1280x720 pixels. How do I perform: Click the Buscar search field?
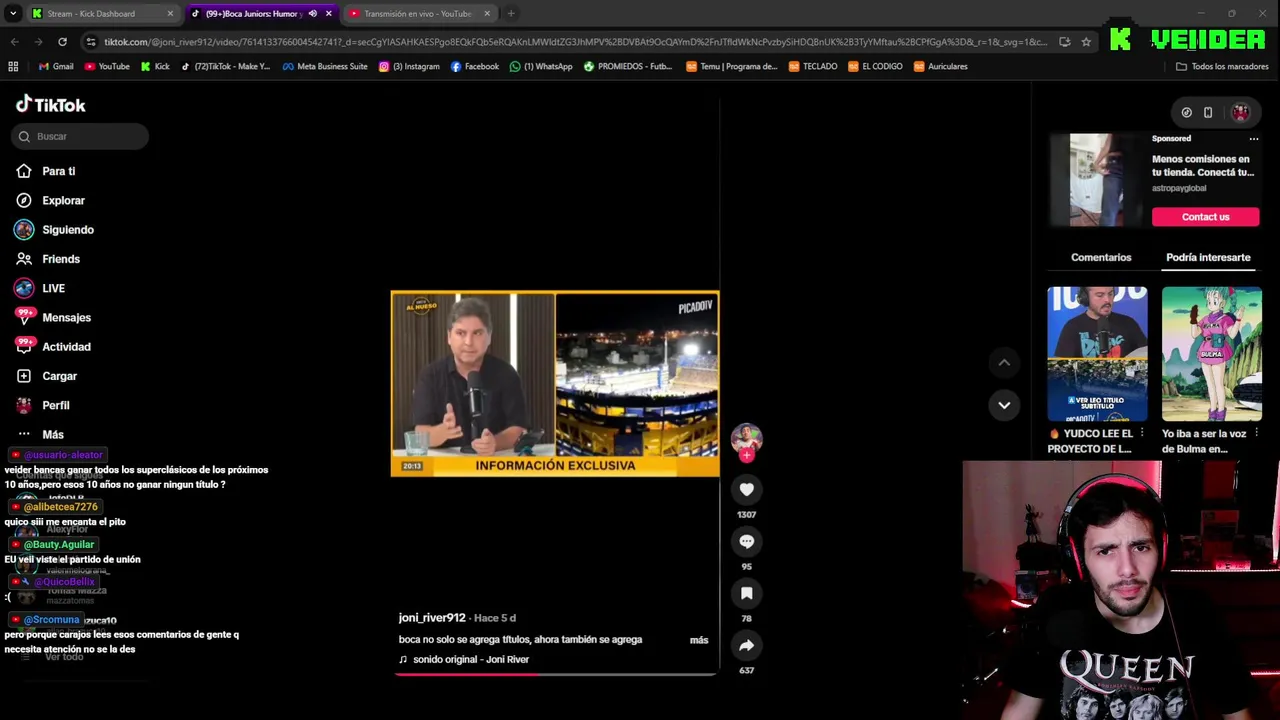click(80, 136)
